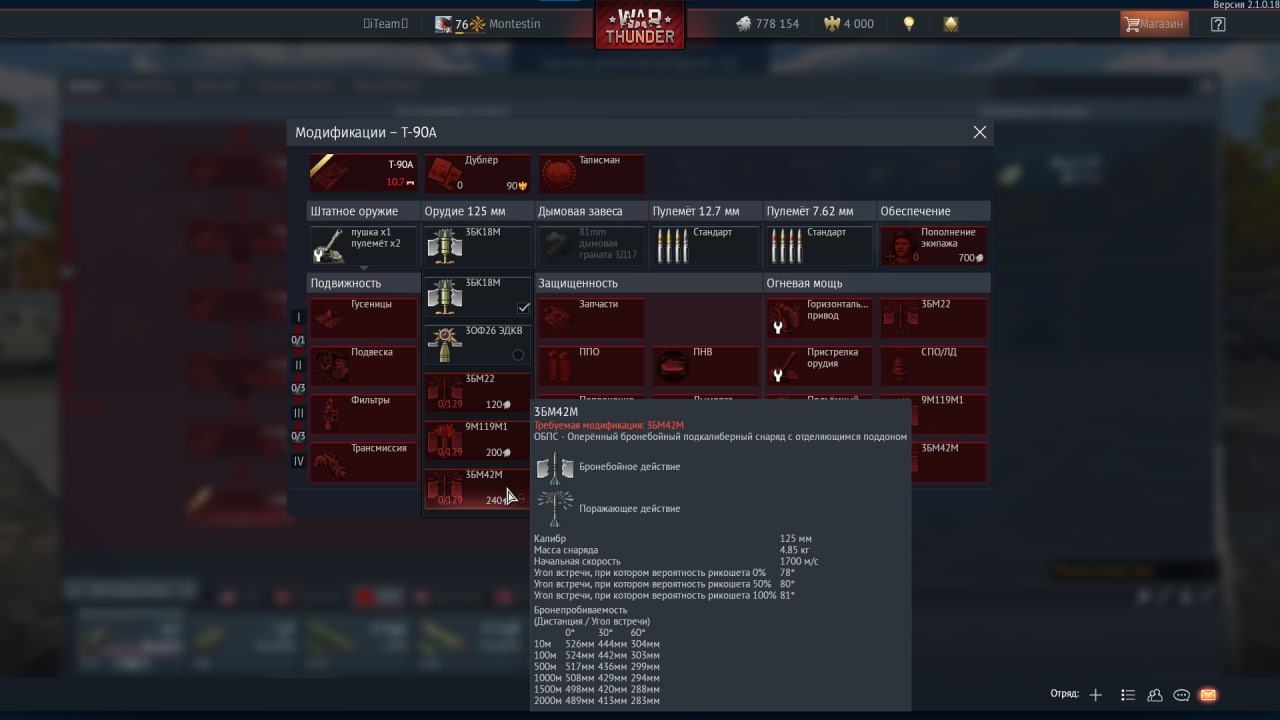Click the Дублер backup vehicle item
This screenshot has width=1280, height=720.
tap(477, 173)
